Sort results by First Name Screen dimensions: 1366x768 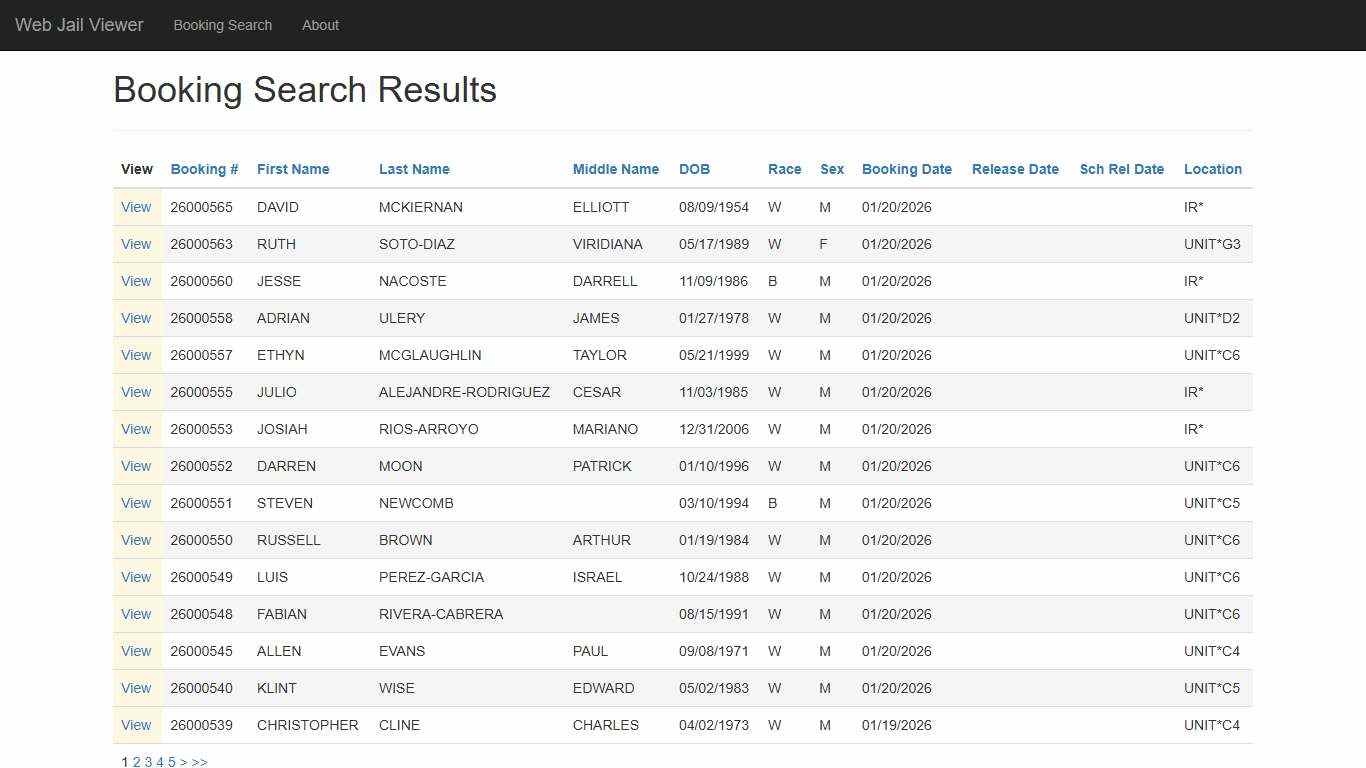[292, 169]
